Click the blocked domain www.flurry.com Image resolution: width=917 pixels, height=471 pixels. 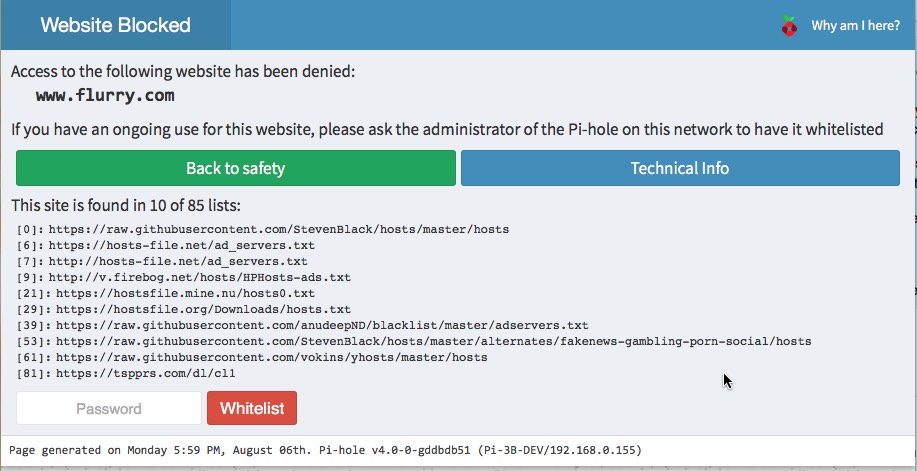point(105,95)
